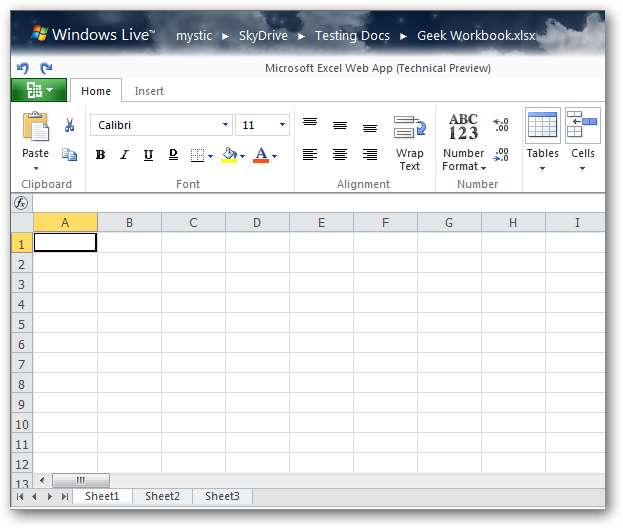Click the Align Text Left icon
Screen dimensions: 623x528
pyautogui.click(x=310, y=154)
